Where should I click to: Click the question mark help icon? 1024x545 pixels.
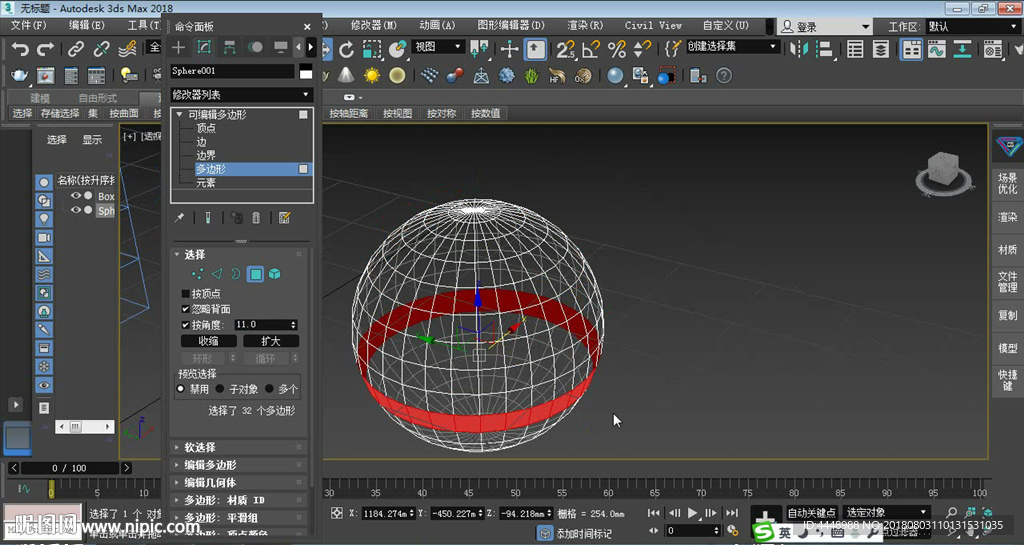(x=724, y=76)
